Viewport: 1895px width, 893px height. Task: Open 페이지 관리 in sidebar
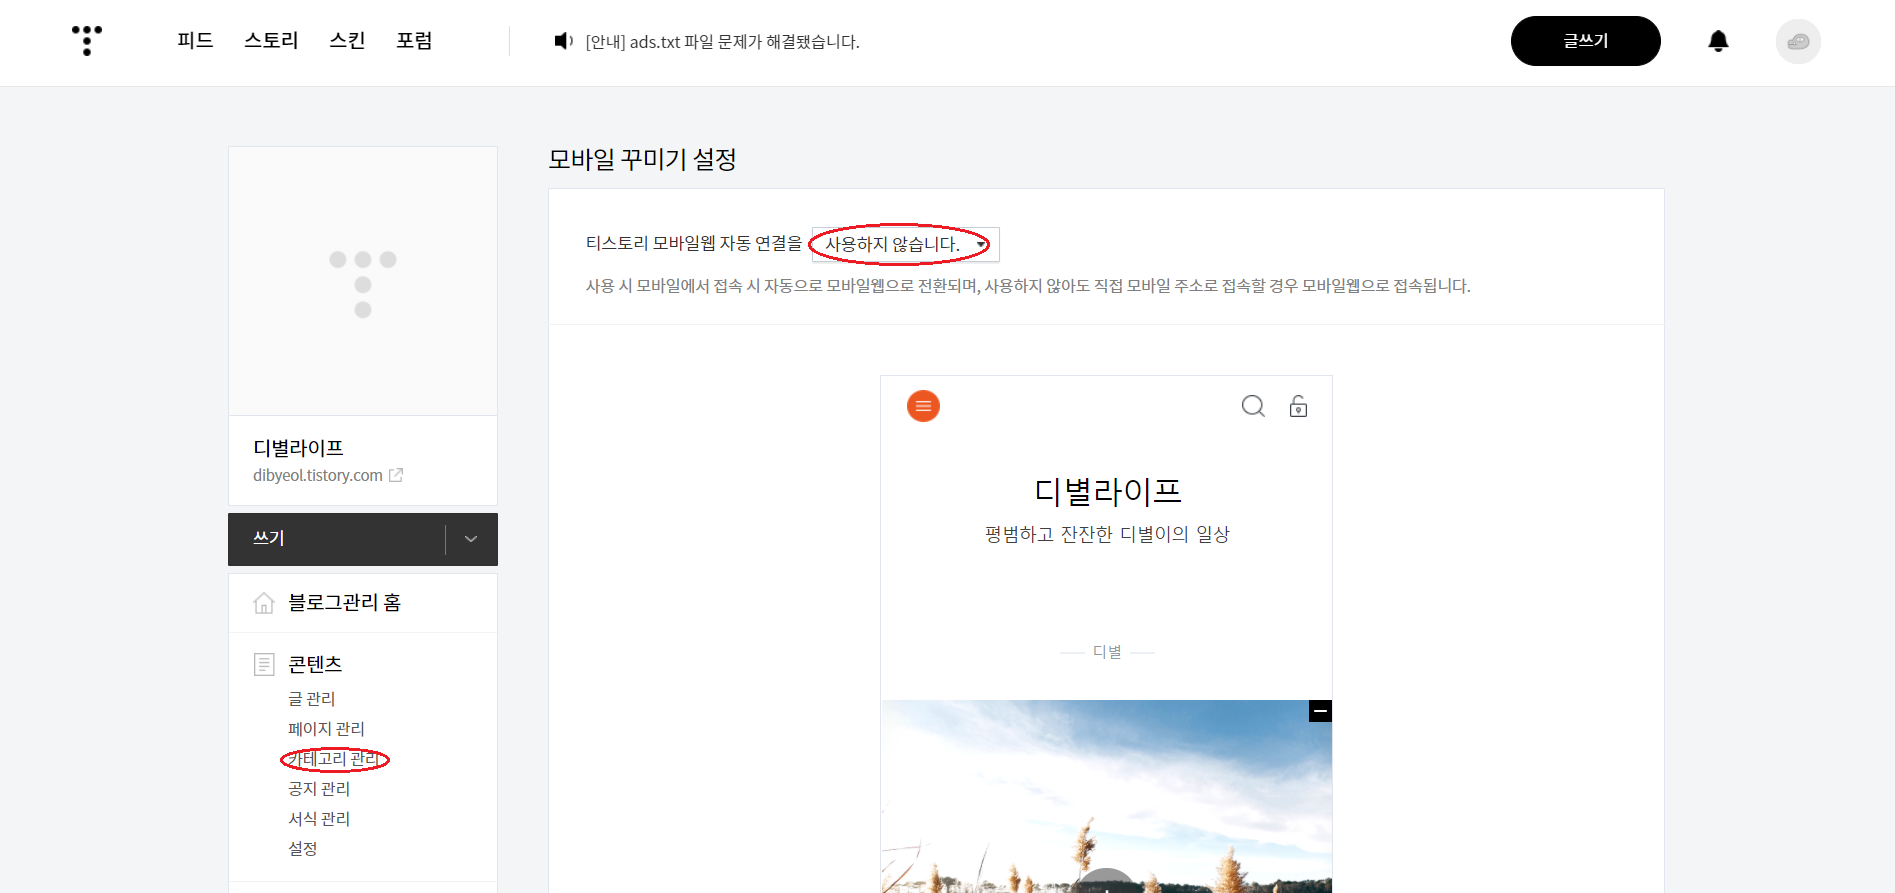326,729
